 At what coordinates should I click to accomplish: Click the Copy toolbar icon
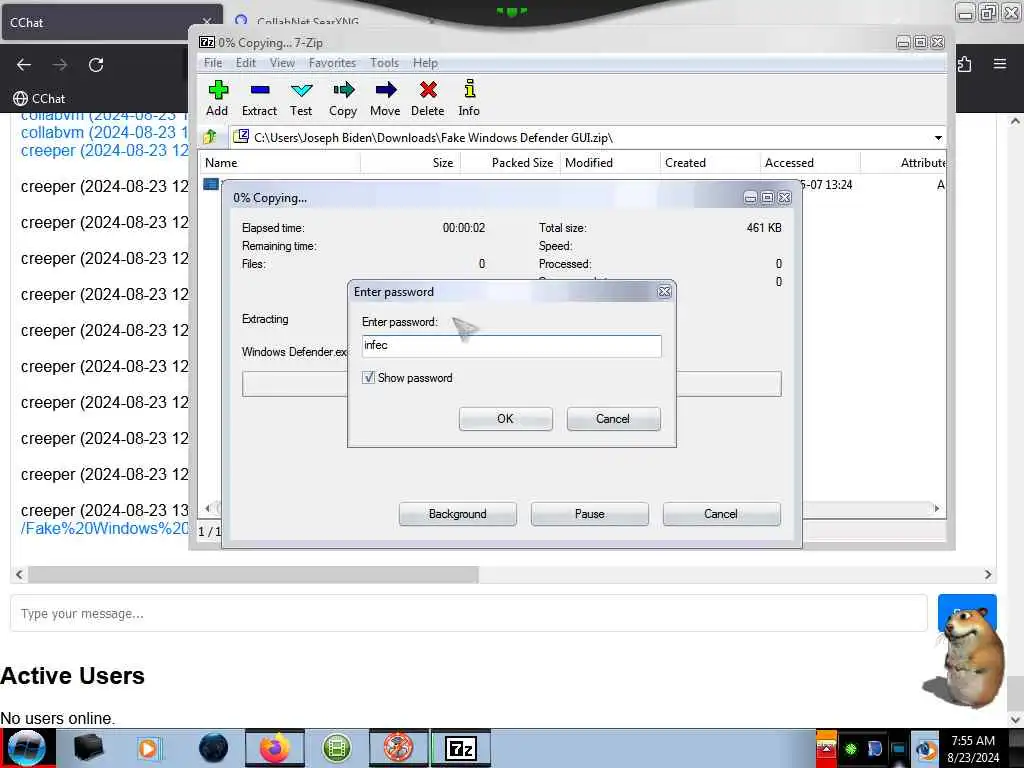(x=343, y=98)
